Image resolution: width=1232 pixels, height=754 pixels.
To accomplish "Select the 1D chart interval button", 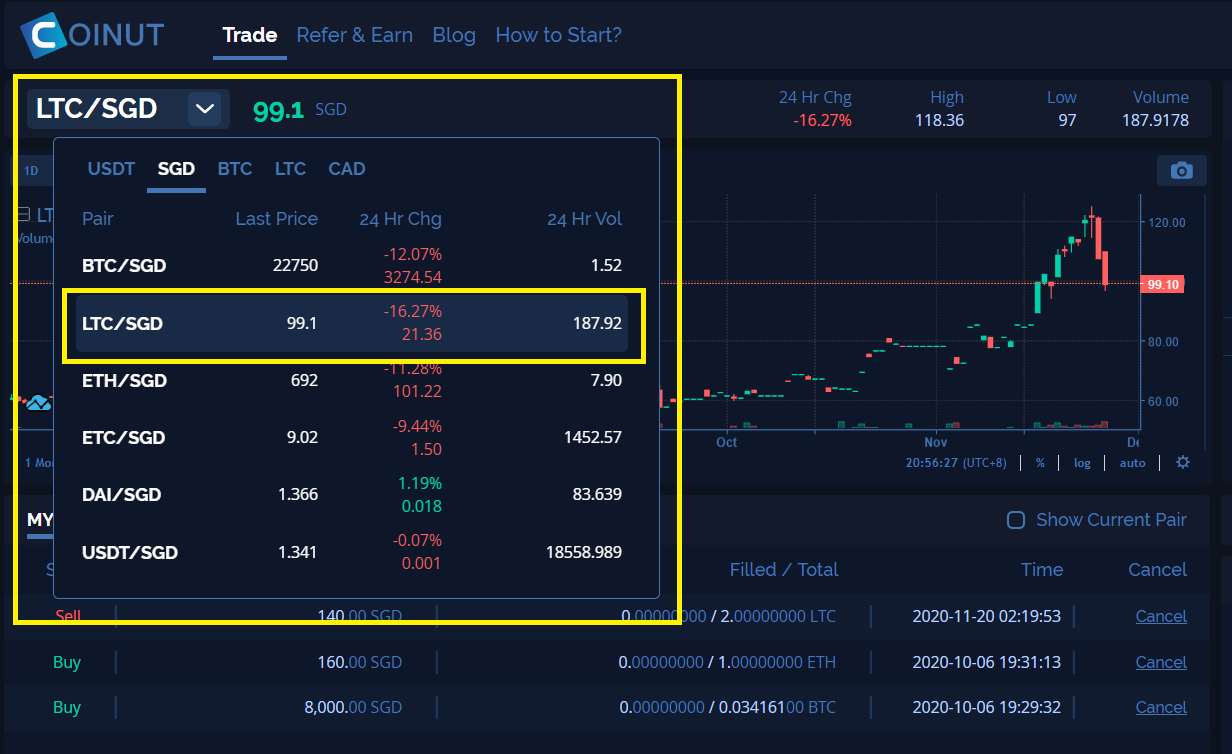I will [31, 171].
